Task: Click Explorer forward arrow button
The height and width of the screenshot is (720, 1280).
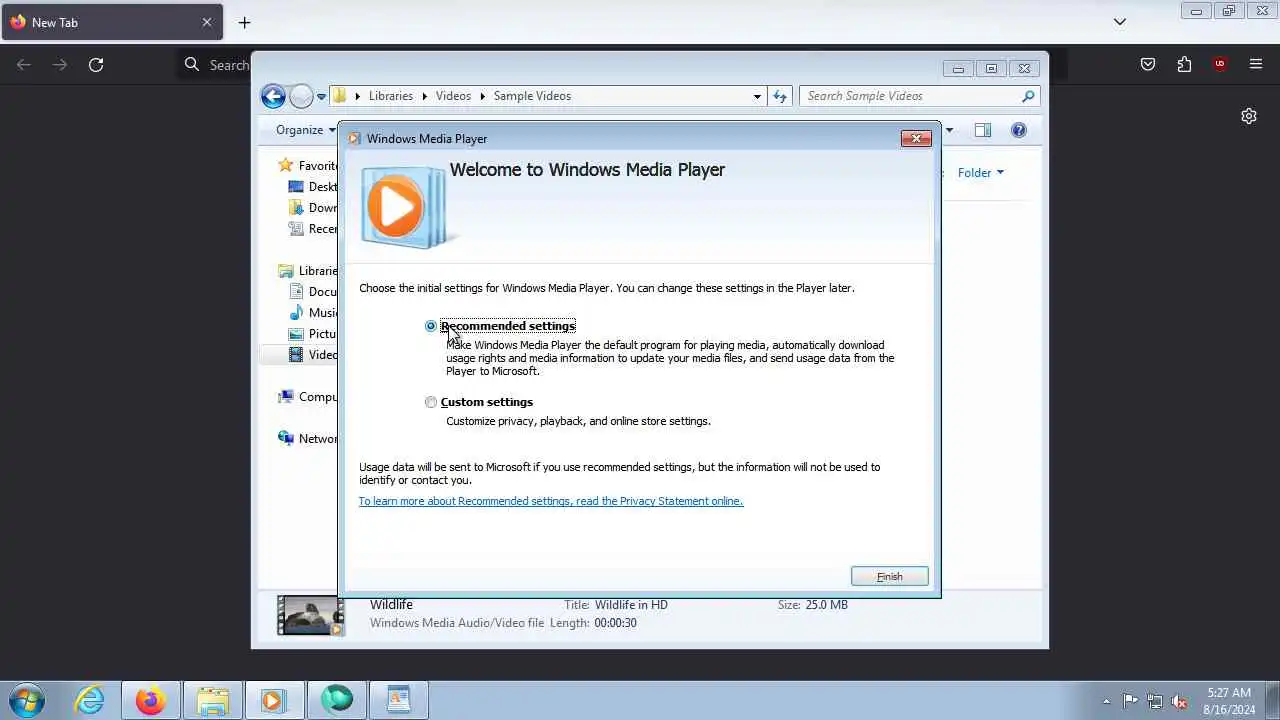Action: (x=301, y=96)
